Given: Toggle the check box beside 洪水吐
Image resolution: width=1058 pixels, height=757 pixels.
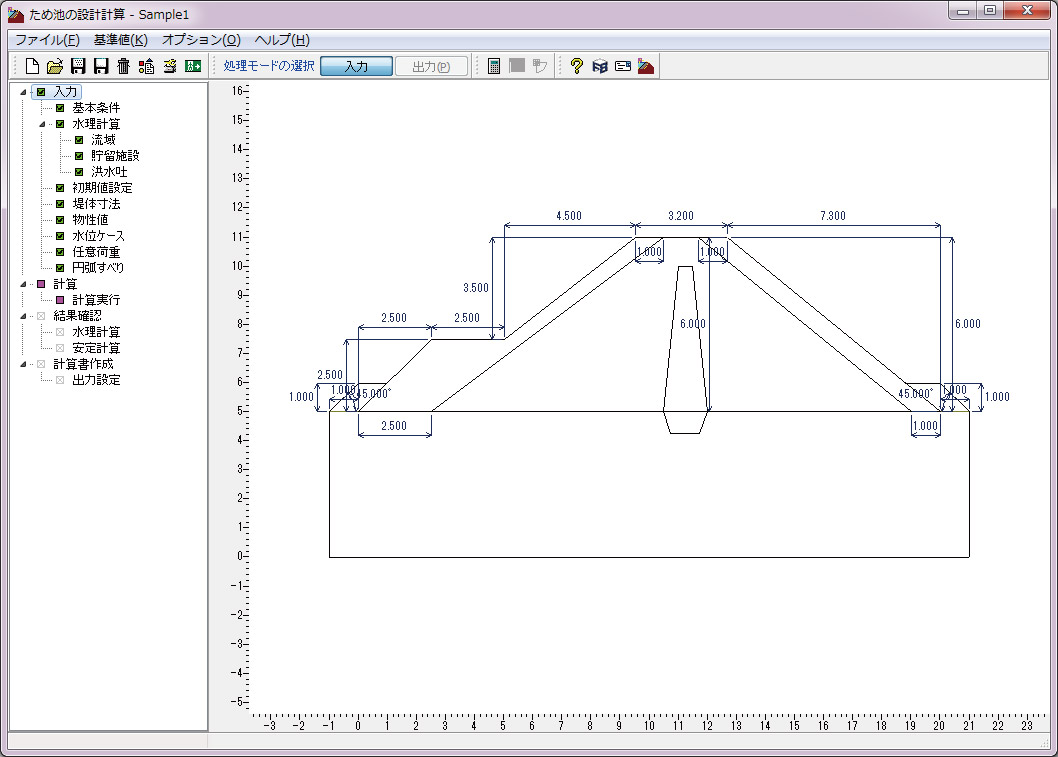Looking at the screenshot, I should [x=79, y=172].
